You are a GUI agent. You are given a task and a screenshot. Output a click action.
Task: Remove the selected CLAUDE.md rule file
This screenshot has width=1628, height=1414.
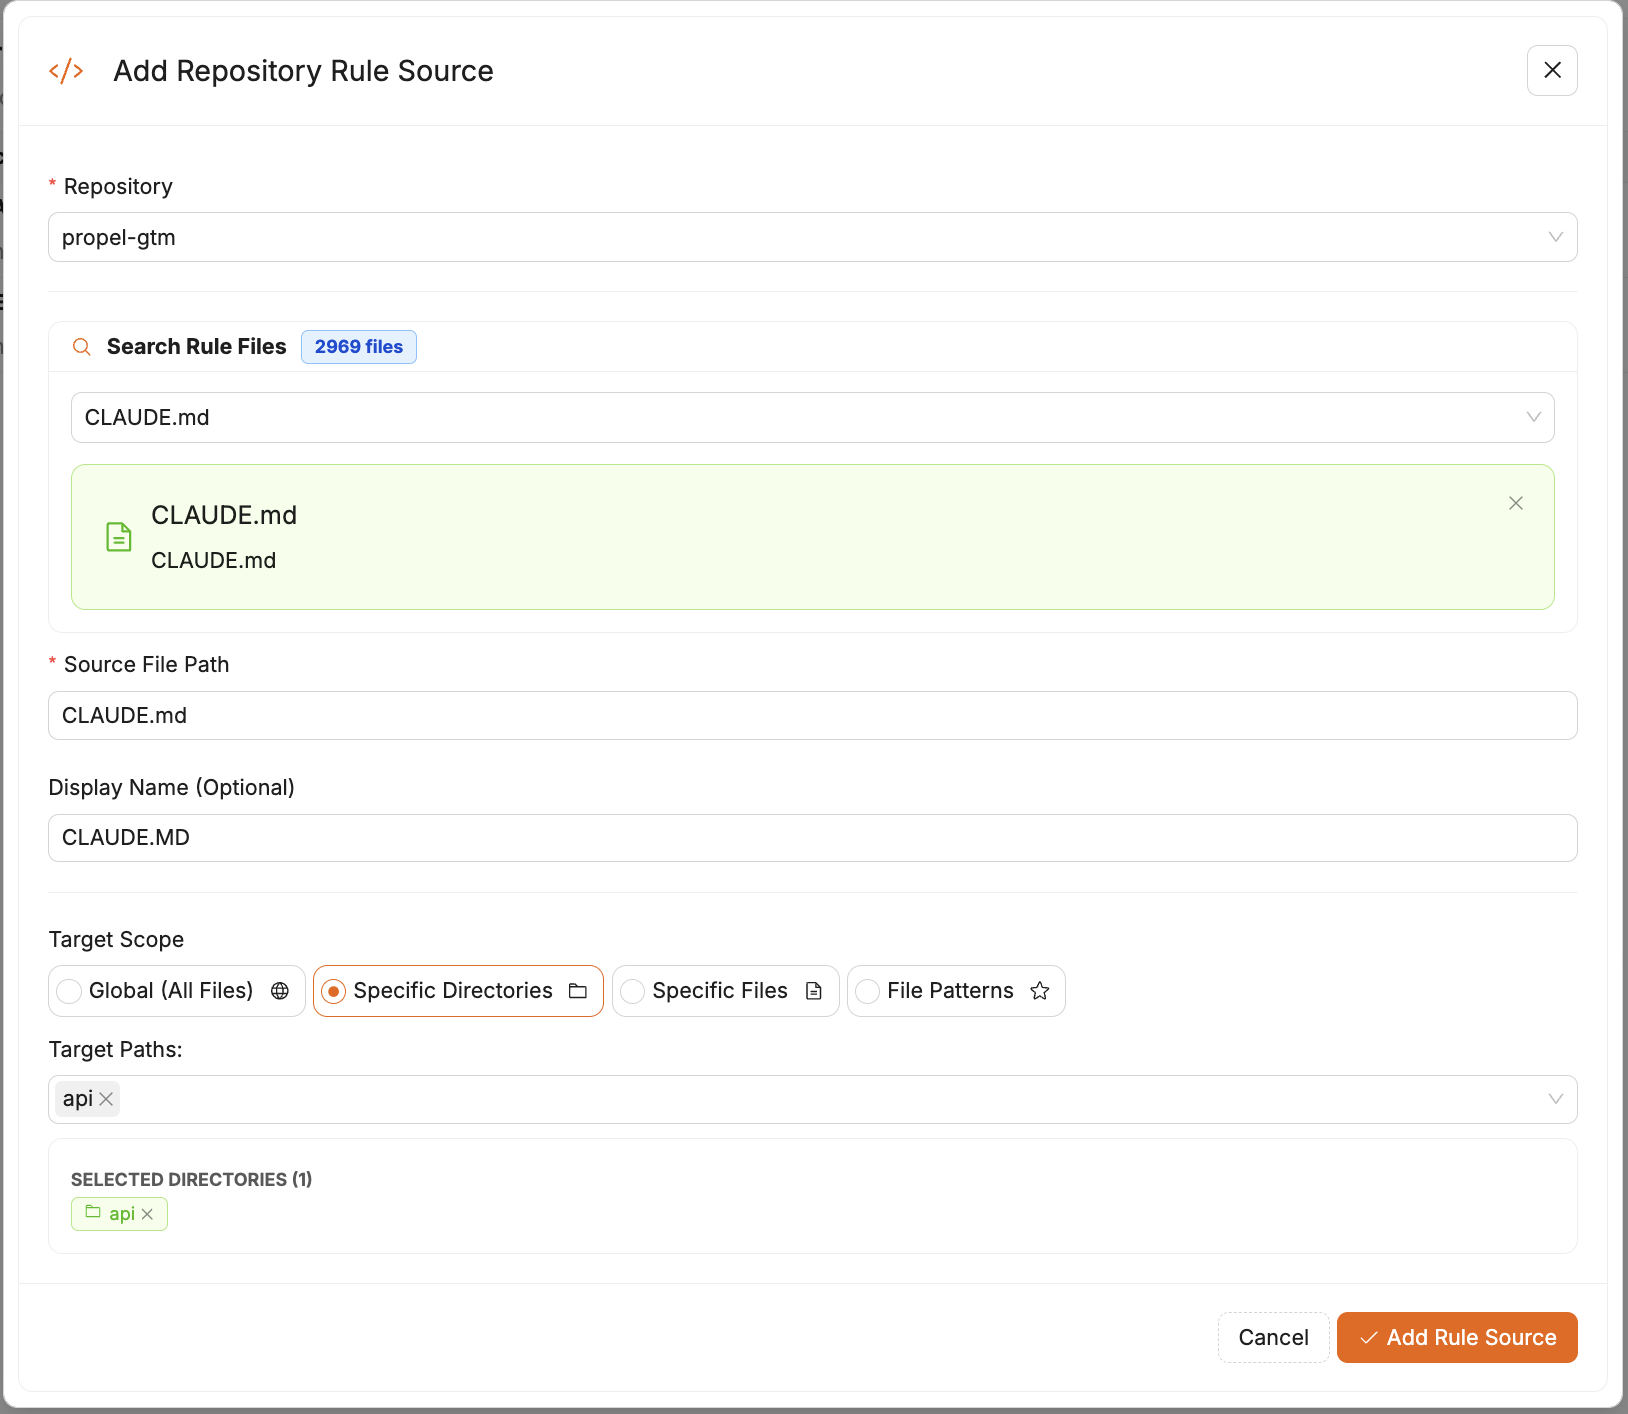pos(1516,503)
